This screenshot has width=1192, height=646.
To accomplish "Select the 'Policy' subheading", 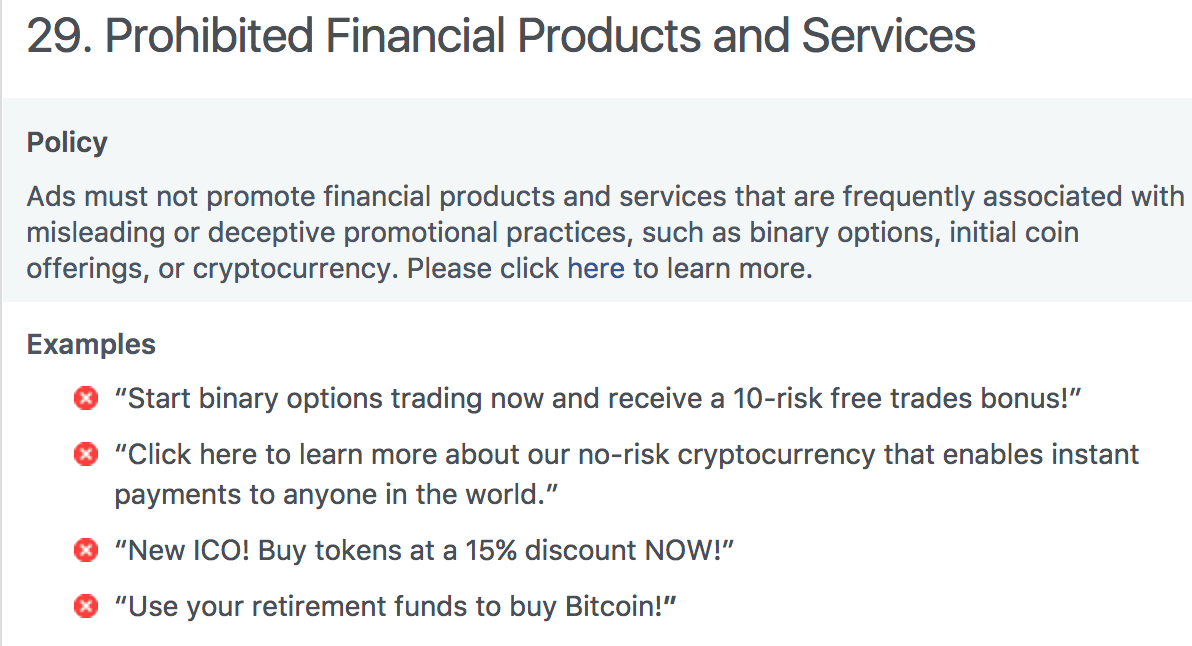I will (67, 143).
